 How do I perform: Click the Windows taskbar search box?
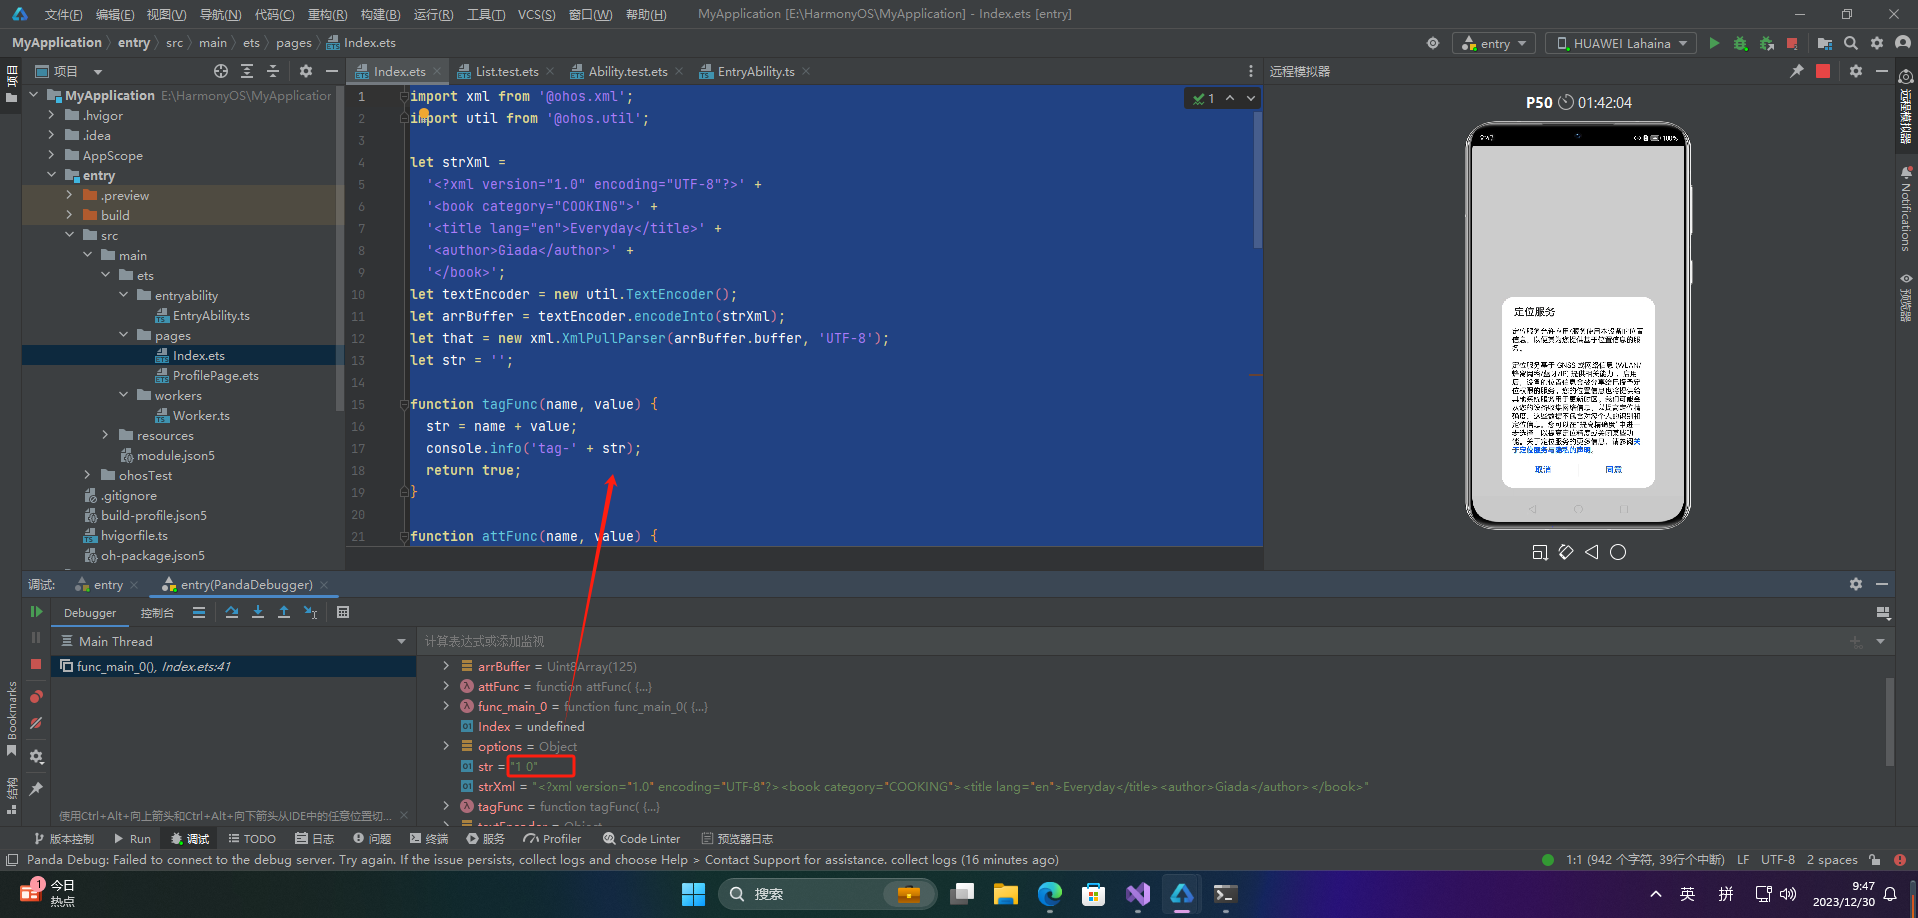click(x=826, y=894)
